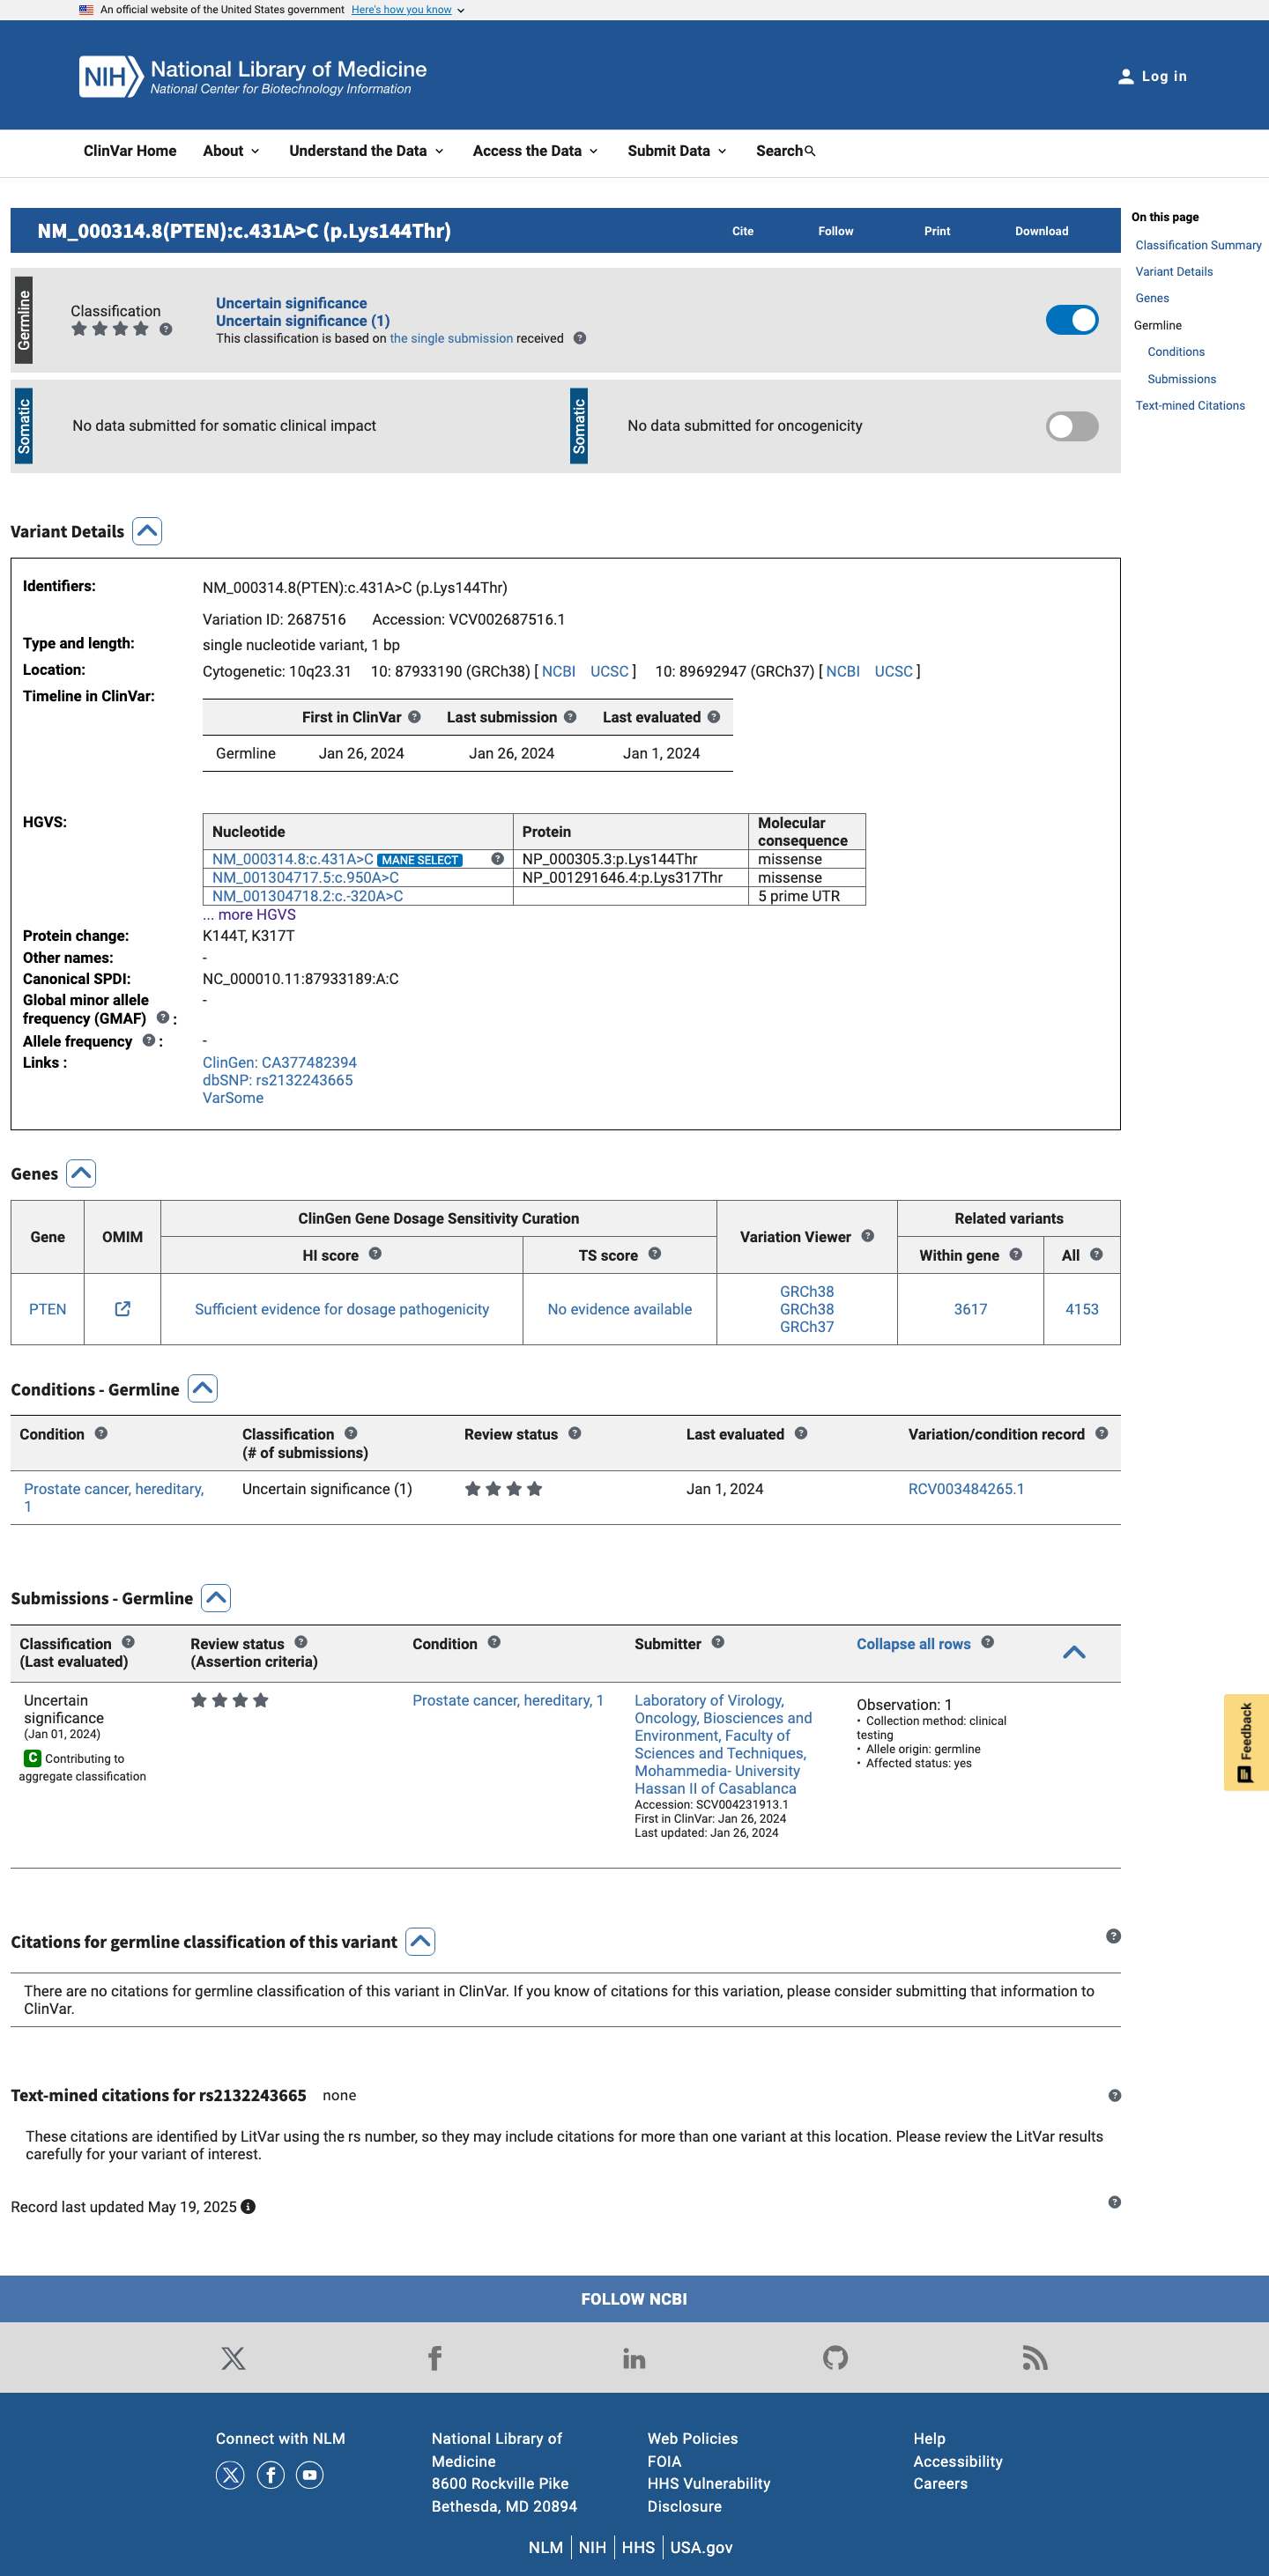Screen dimensions: 1269x2576
Task: Click Collapse all rows link
Action: 913,1644
